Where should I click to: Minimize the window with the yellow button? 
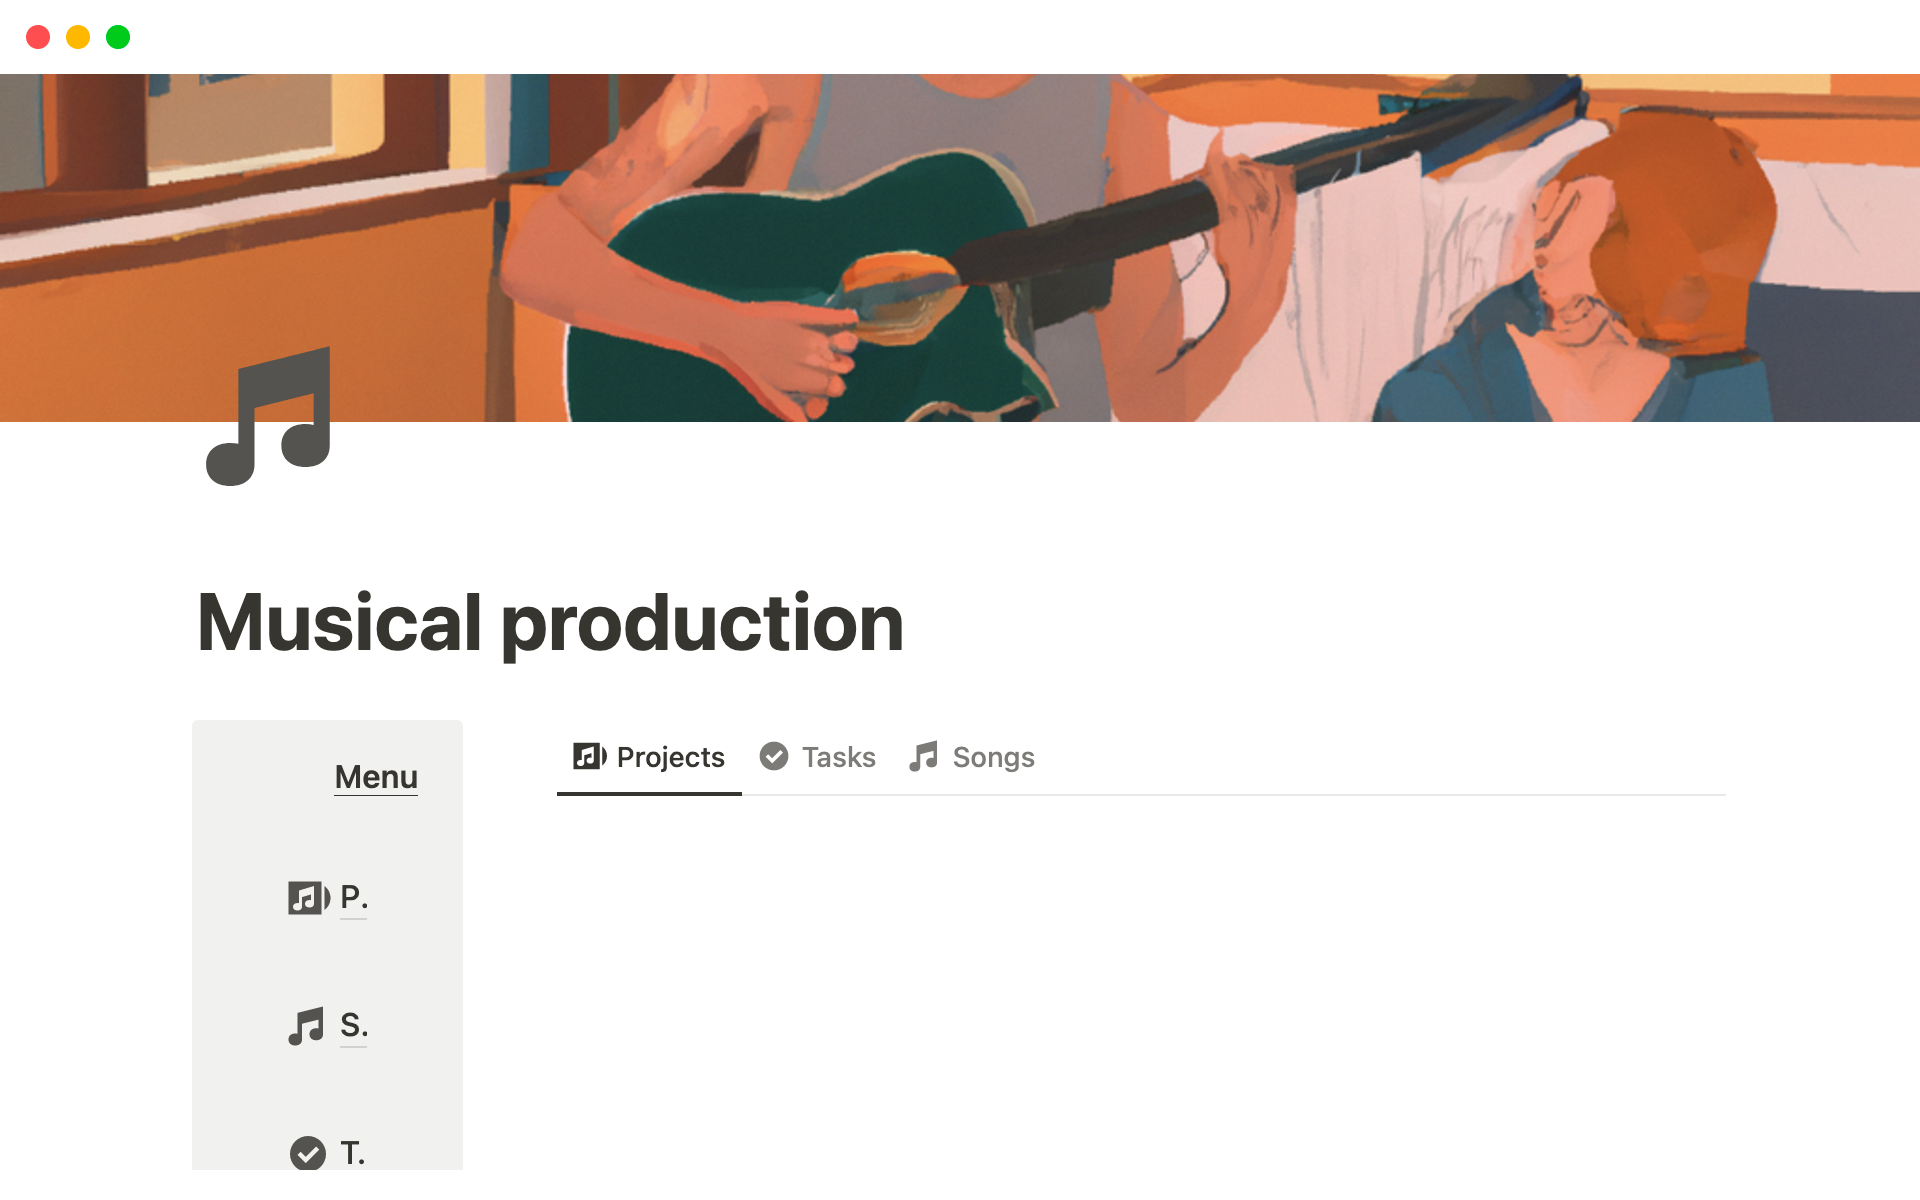[78, 37]
